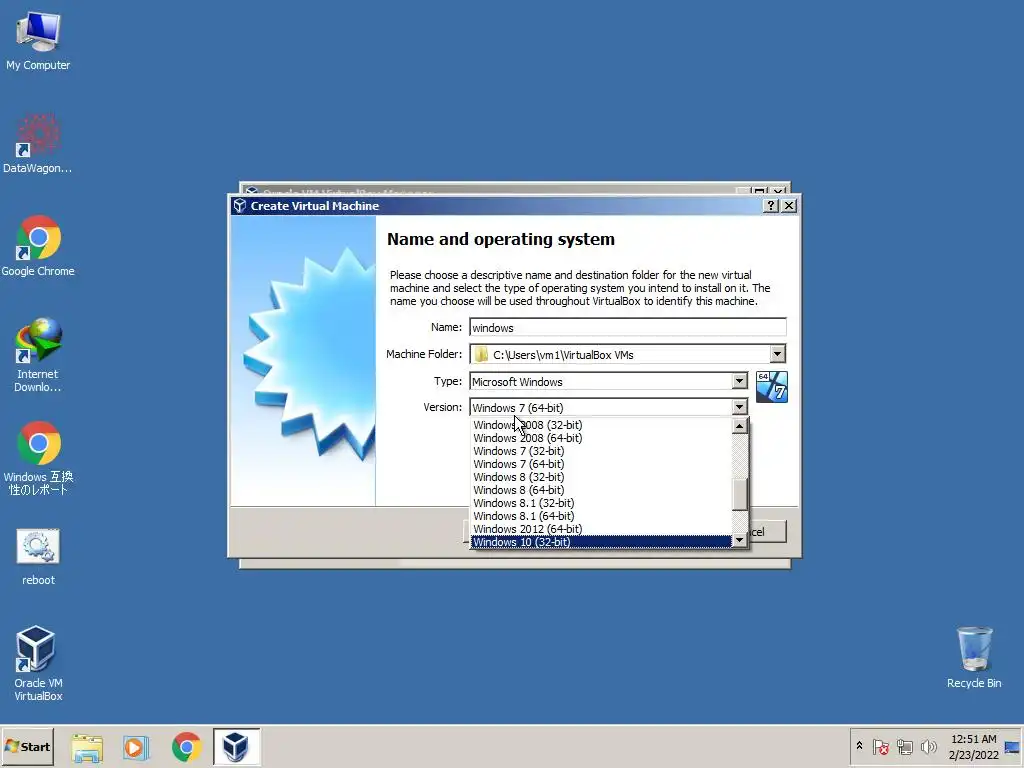The height and width of the screenshot is (768, 1024).
Task: Expand the Machine Folder dropdown
Action: [x=777, y=354]
